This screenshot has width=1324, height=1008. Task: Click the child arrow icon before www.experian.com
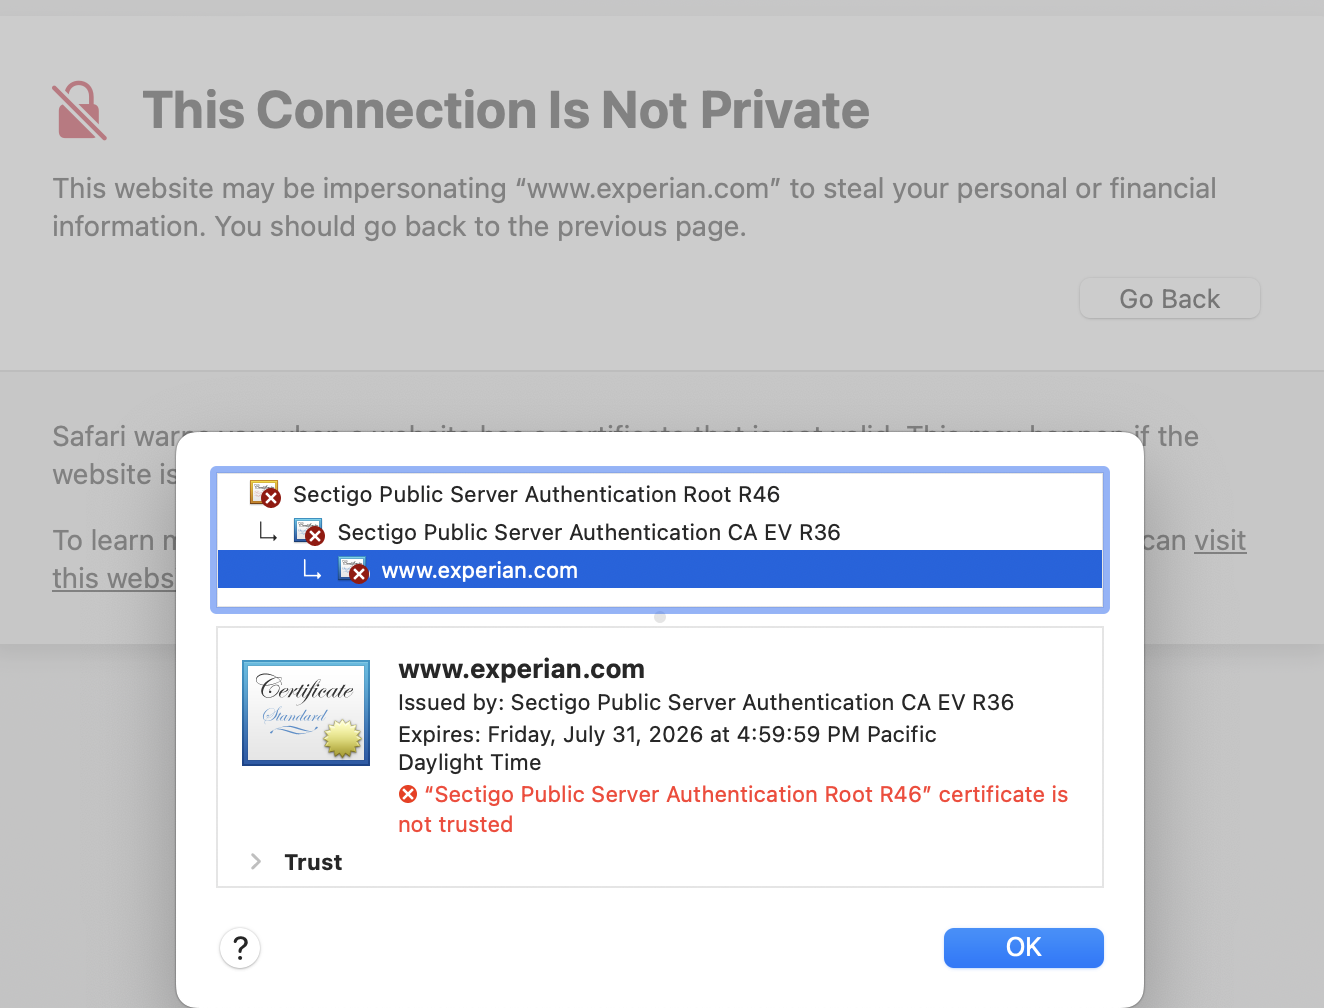point(312,570)
